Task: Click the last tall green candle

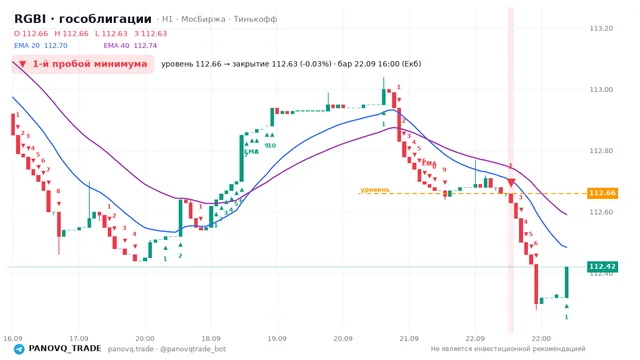Action: 567,282
